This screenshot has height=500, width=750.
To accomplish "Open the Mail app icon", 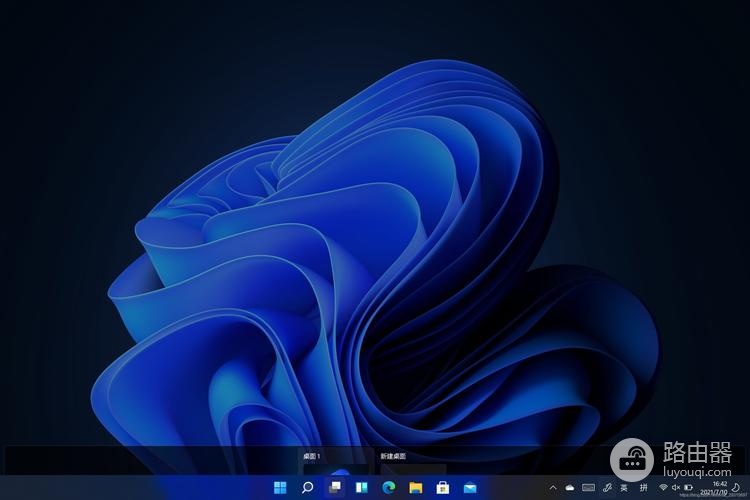I will click(x=470, y=488).
